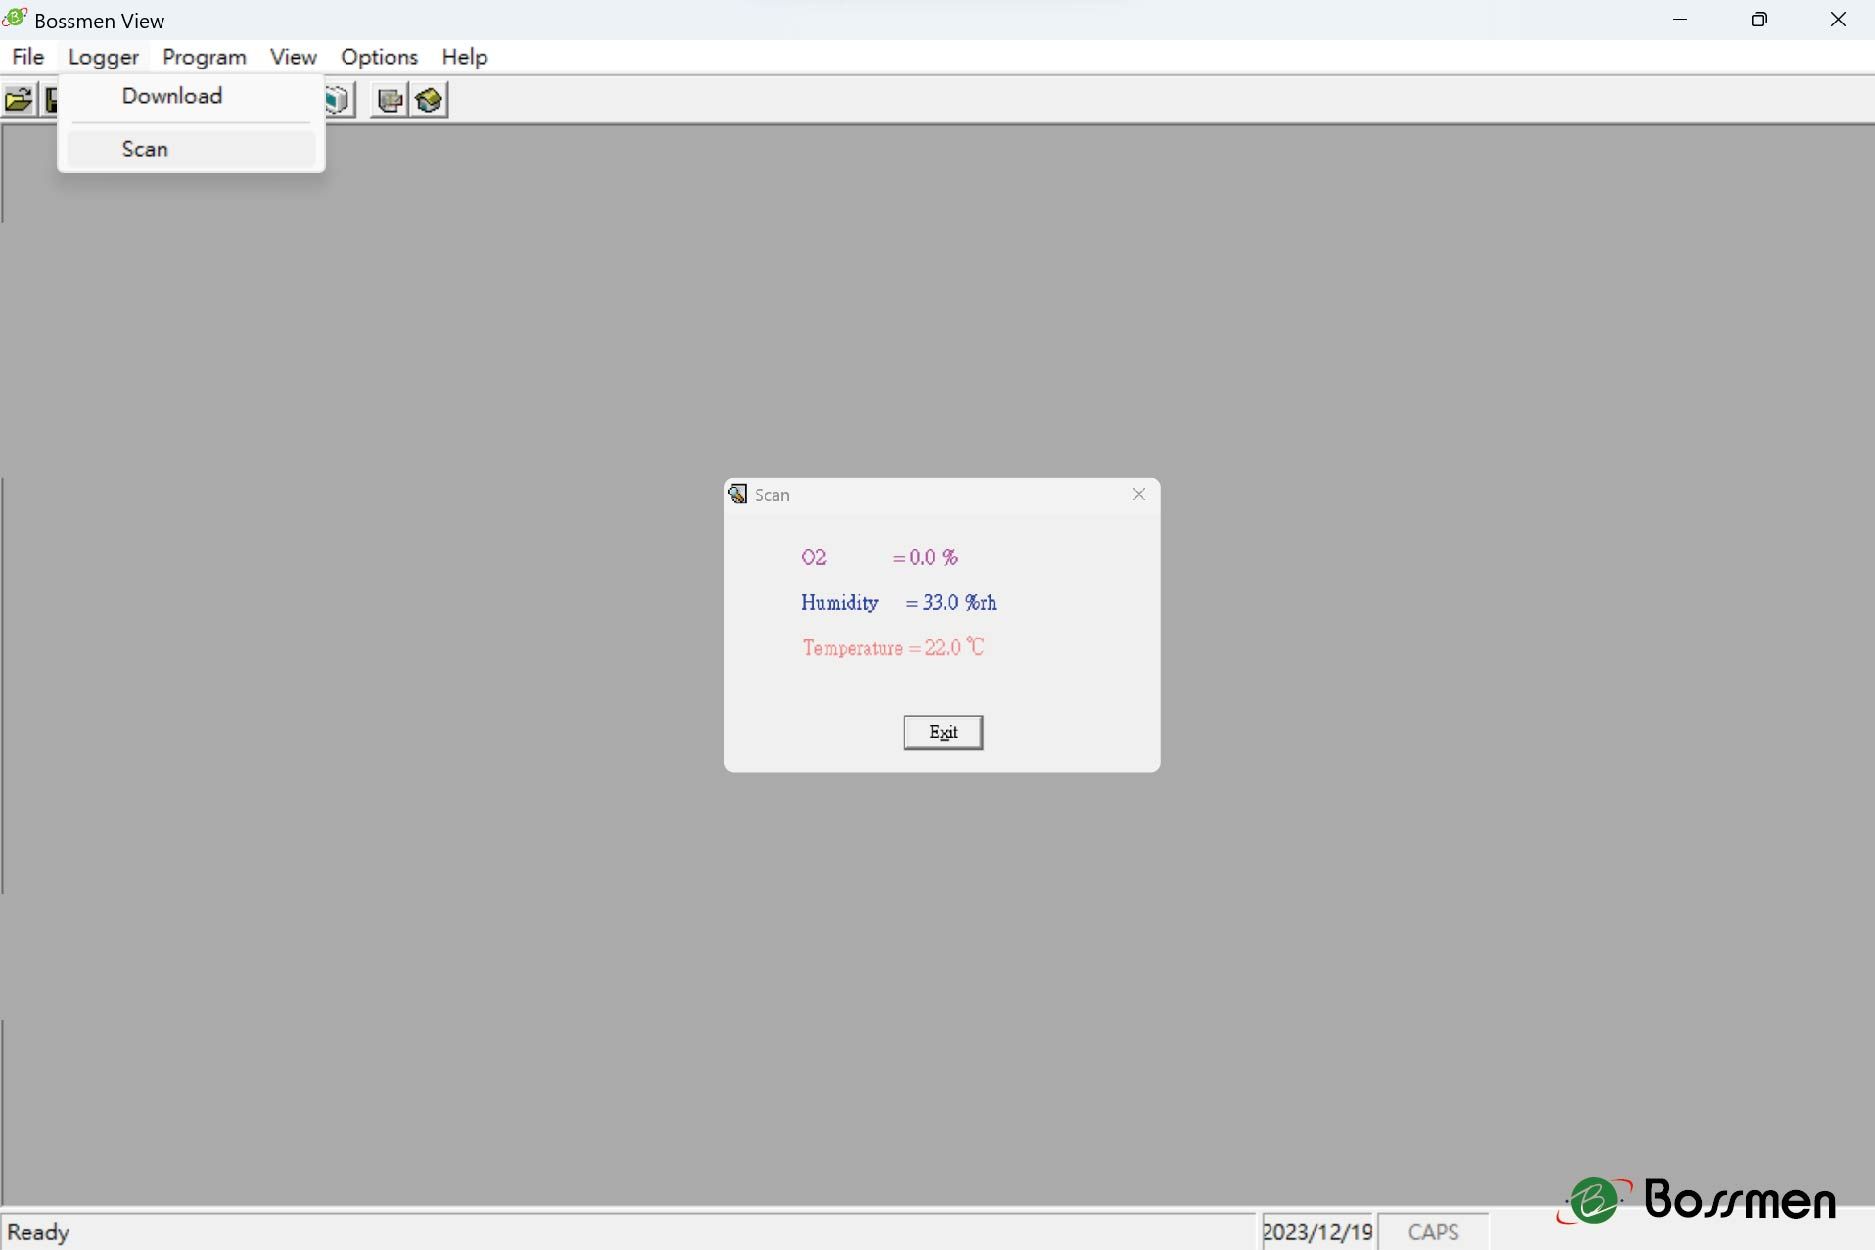Click the teal monitor toolbar icon
Viewport: 1875px width, 1250px height.
coord(339,100)
